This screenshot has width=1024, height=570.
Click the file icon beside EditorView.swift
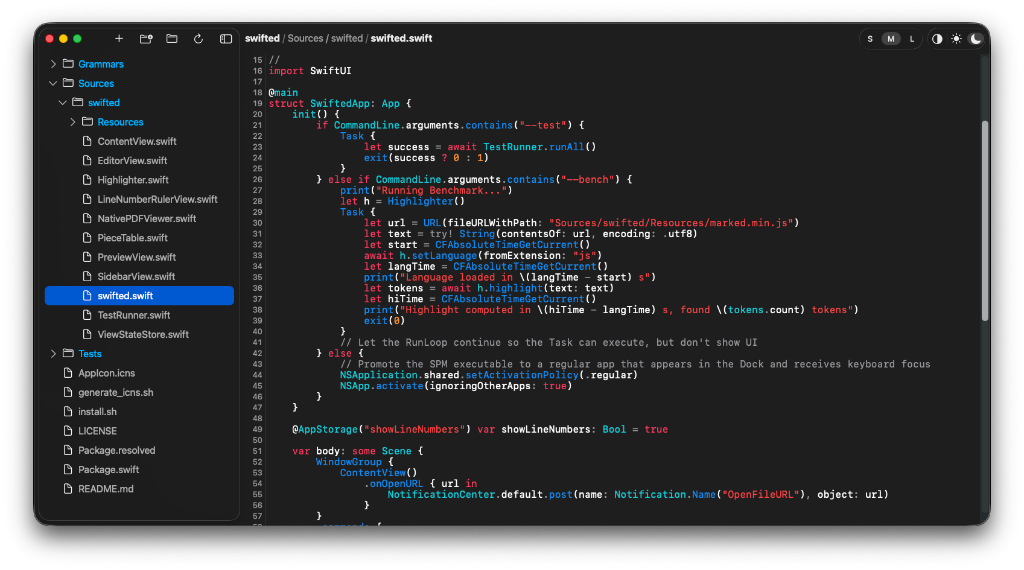pyautogui.click(x=87, y=160)
